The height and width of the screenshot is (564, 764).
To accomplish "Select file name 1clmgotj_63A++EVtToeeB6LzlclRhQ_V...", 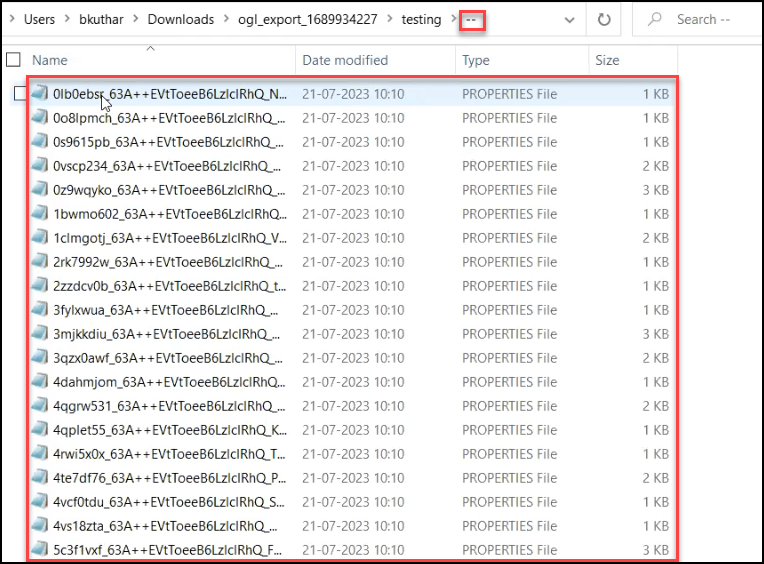I will click(170, 238).
